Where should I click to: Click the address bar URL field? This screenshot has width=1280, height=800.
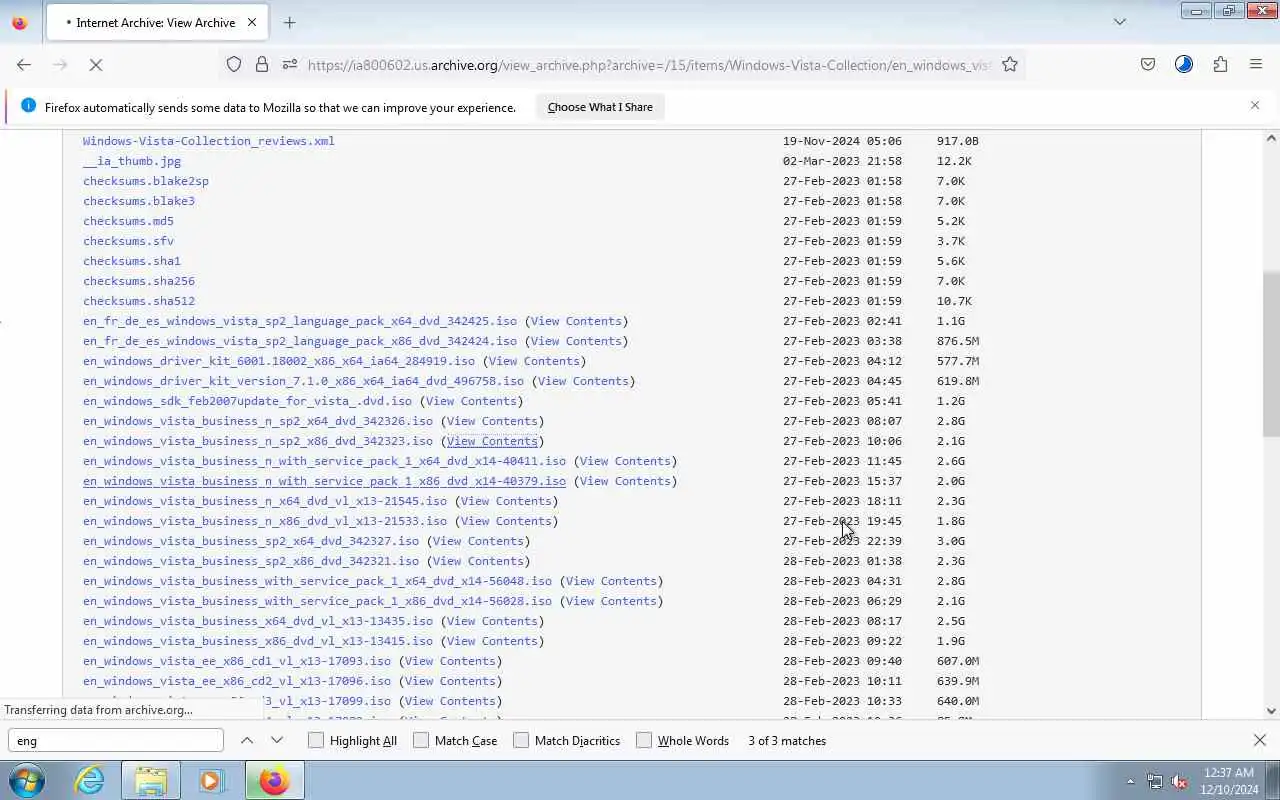[x=648, y=65]
